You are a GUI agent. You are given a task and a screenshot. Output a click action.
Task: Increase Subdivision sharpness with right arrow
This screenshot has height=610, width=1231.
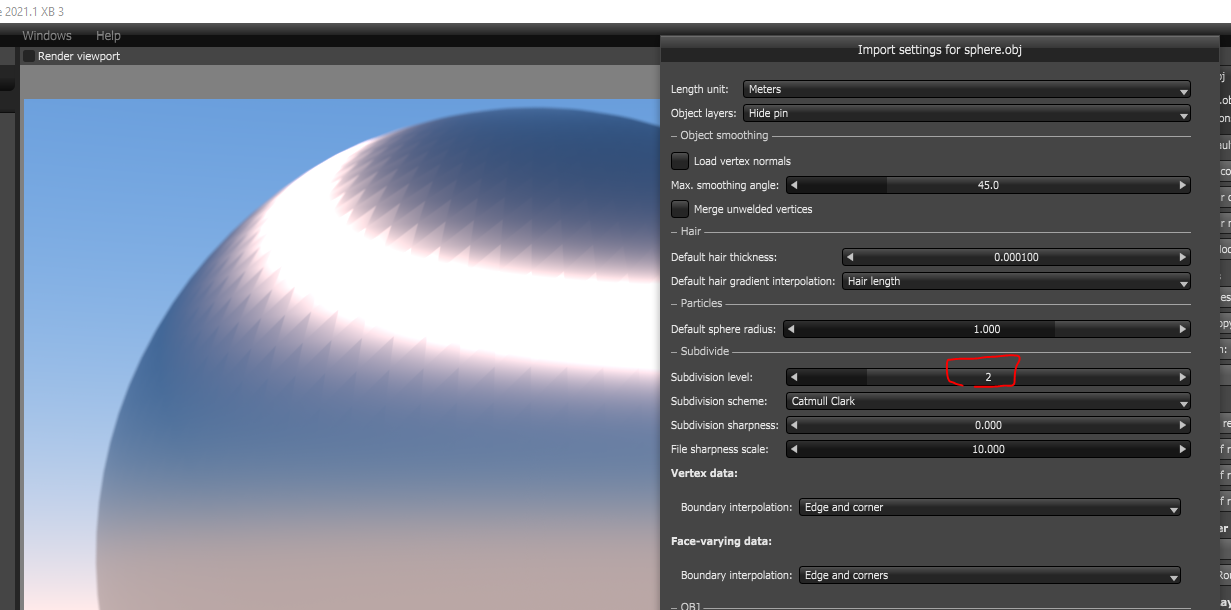1183,425
